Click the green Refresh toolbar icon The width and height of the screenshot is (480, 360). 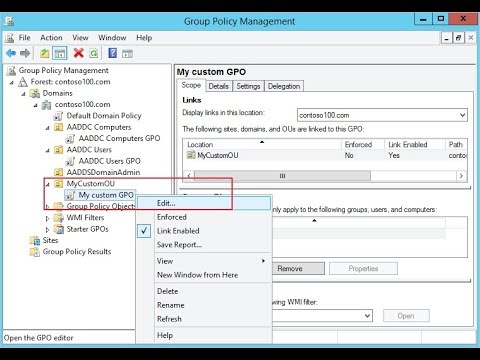tap(94, 53)
